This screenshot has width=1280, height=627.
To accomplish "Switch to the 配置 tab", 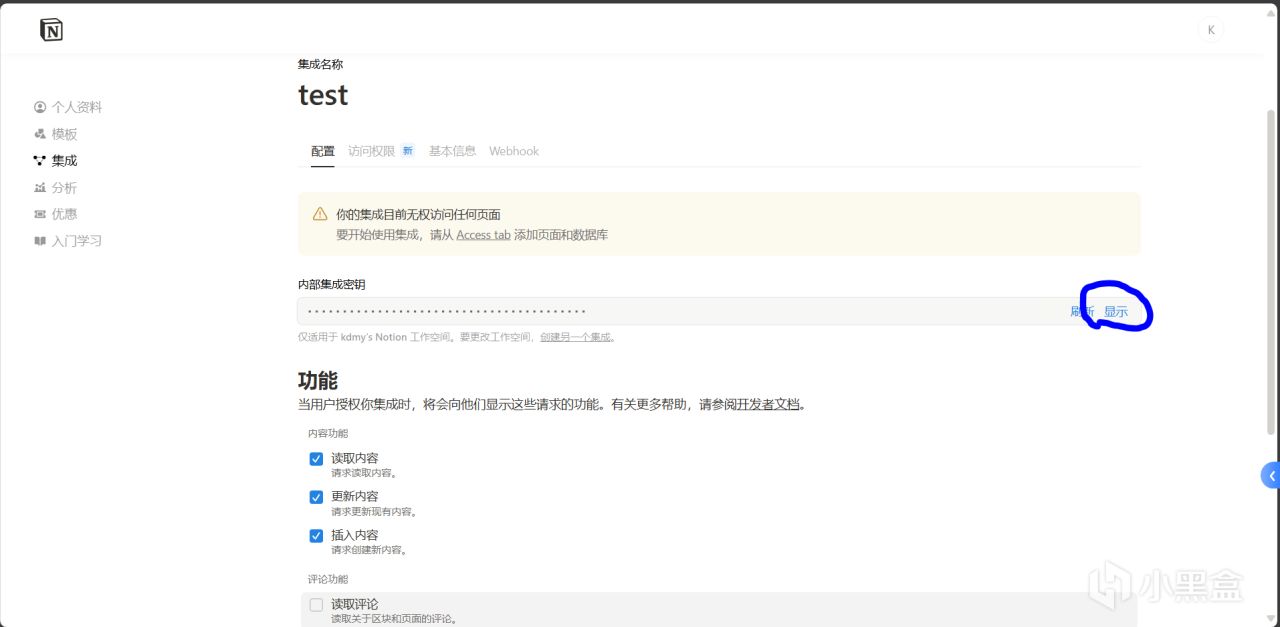I will click(323, 151).
